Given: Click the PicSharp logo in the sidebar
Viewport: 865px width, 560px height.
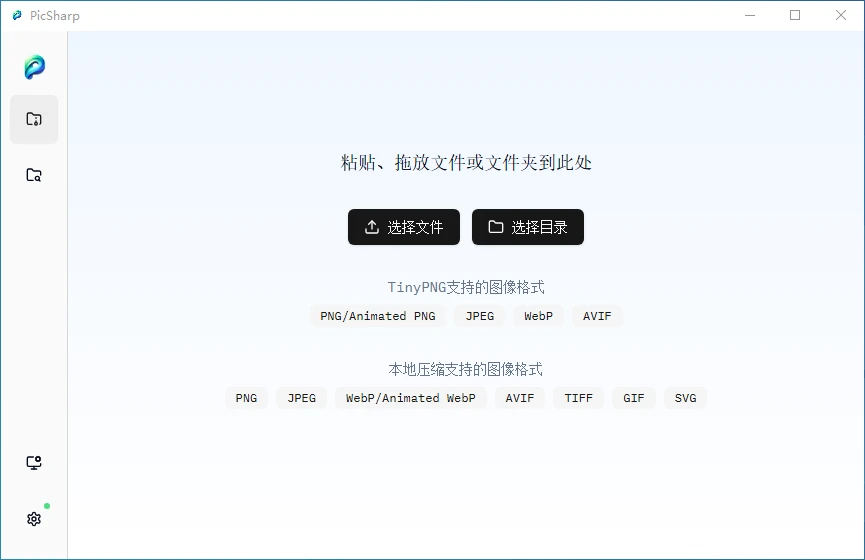Looking at the screenshot, I should pos(34,67).
